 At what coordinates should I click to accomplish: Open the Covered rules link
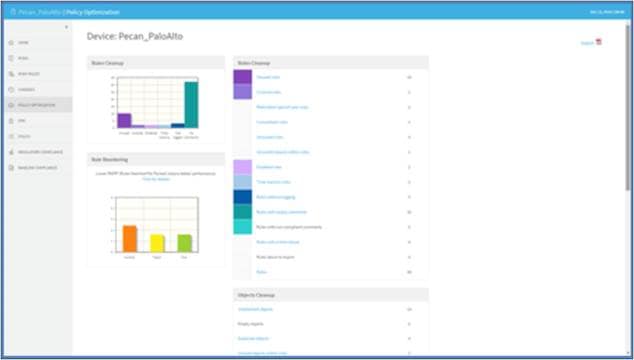tap(268, 92)
